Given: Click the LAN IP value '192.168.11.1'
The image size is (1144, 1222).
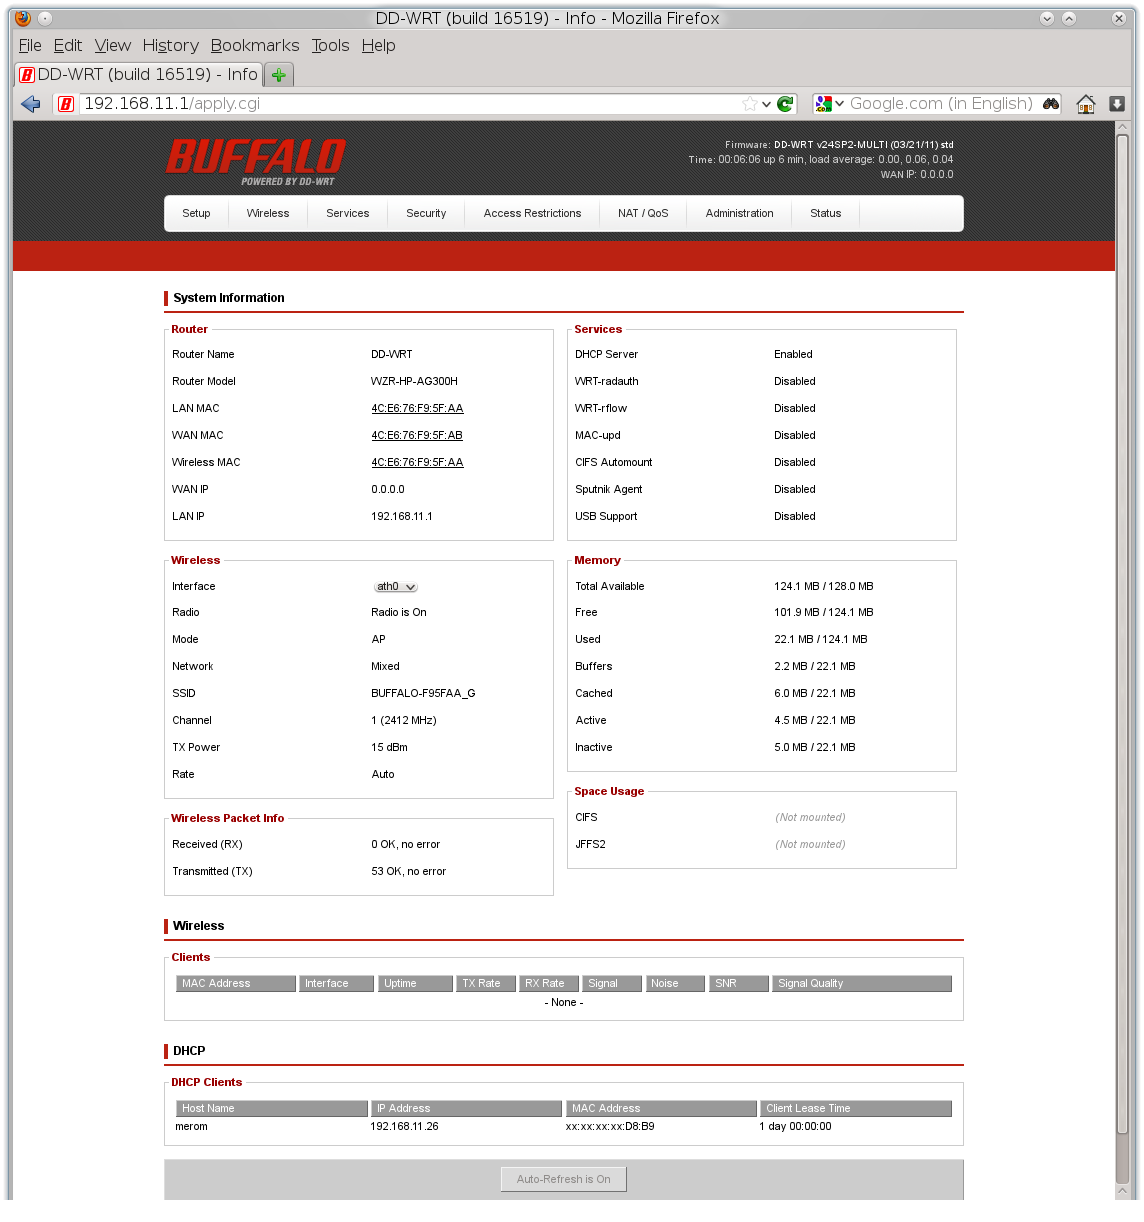Looking at the screenshot, I should pos(402,517).
